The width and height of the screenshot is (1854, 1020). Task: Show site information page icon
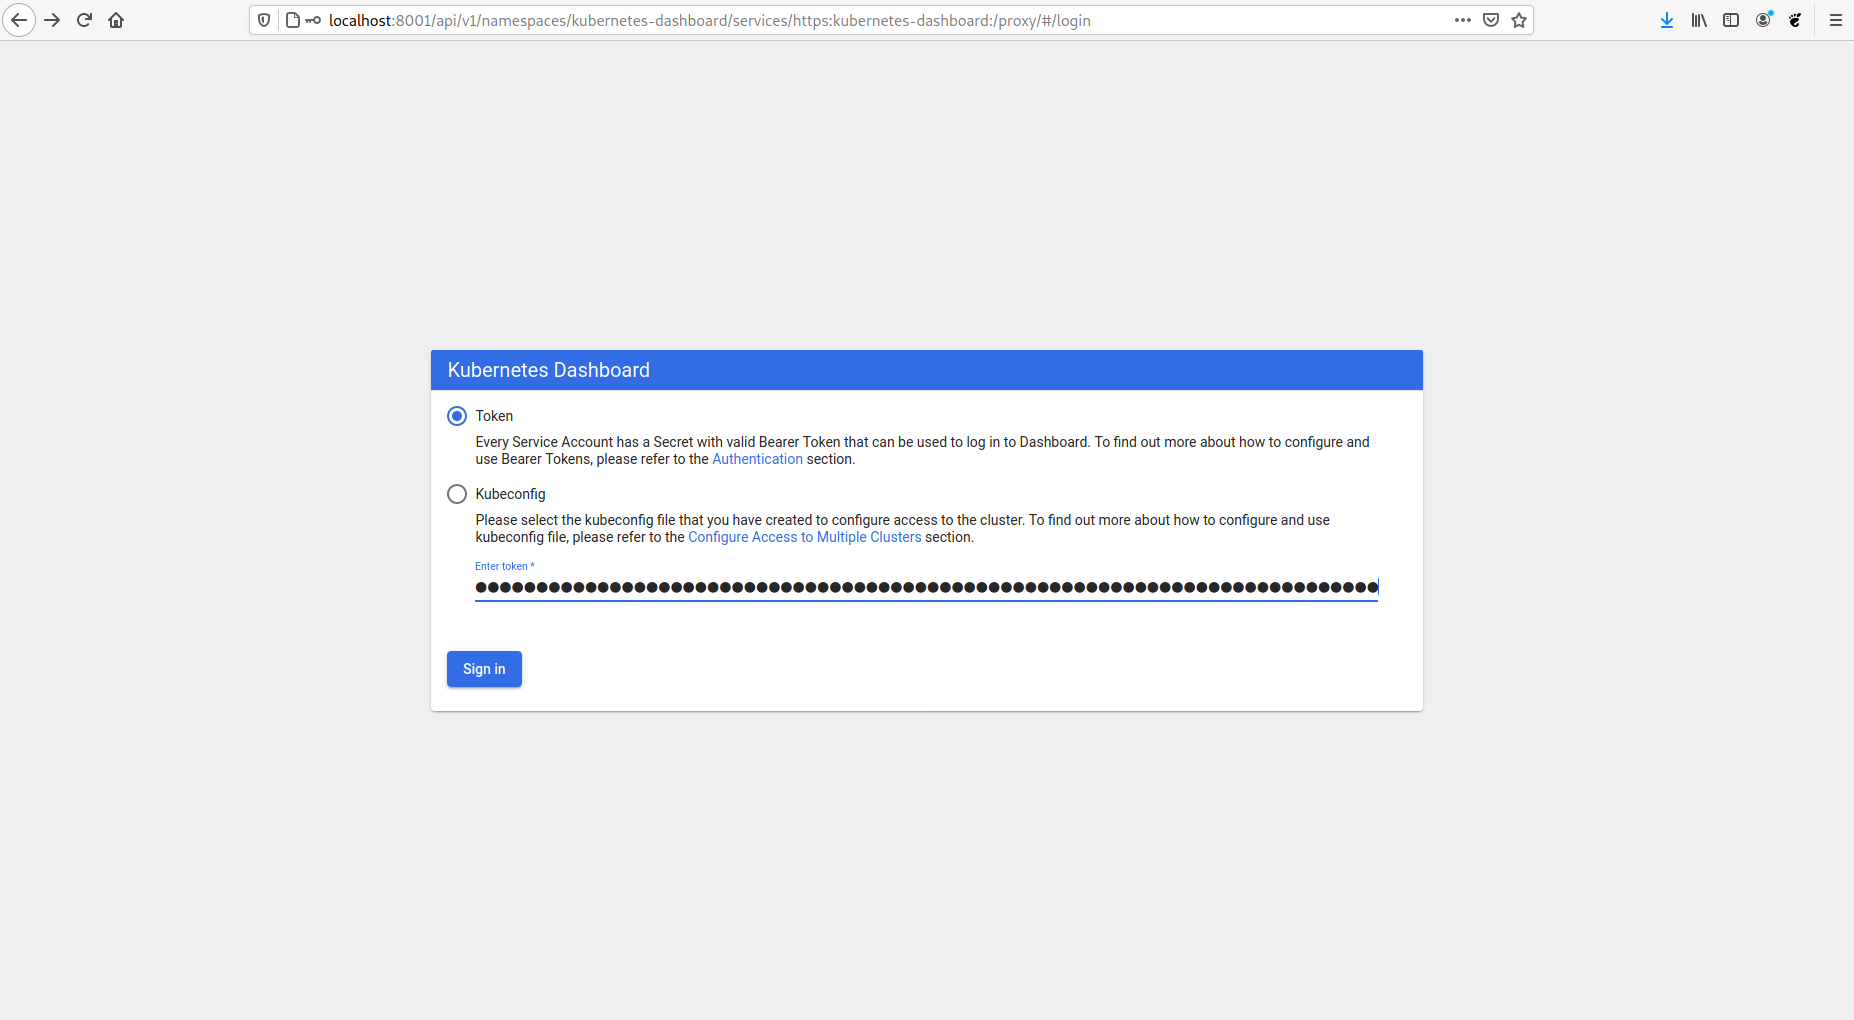(x=293, y=20)
